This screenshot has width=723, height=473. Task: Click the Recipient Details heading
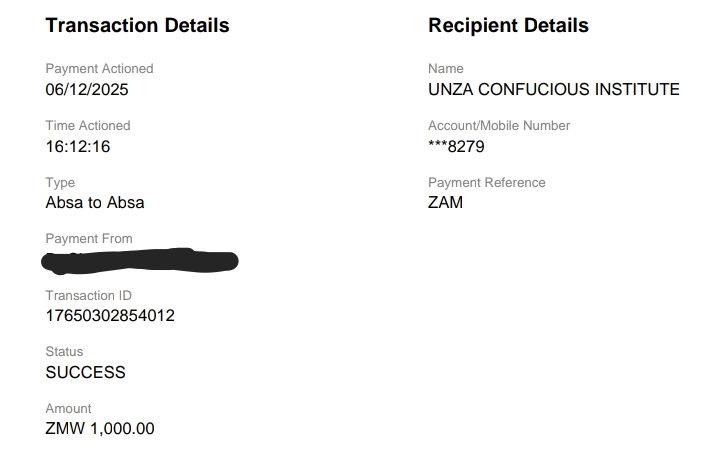click(508, 26)
